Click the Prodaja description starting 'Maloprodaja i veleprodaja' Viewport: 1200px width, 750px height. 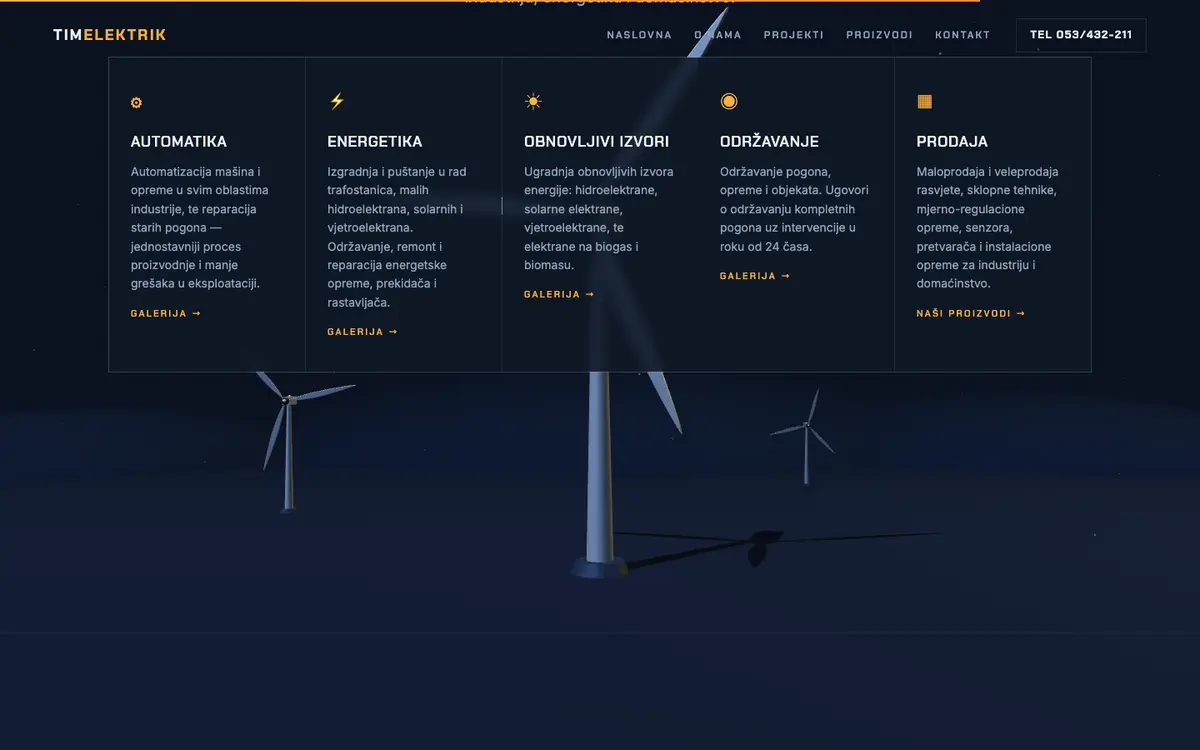pos(988,228)
